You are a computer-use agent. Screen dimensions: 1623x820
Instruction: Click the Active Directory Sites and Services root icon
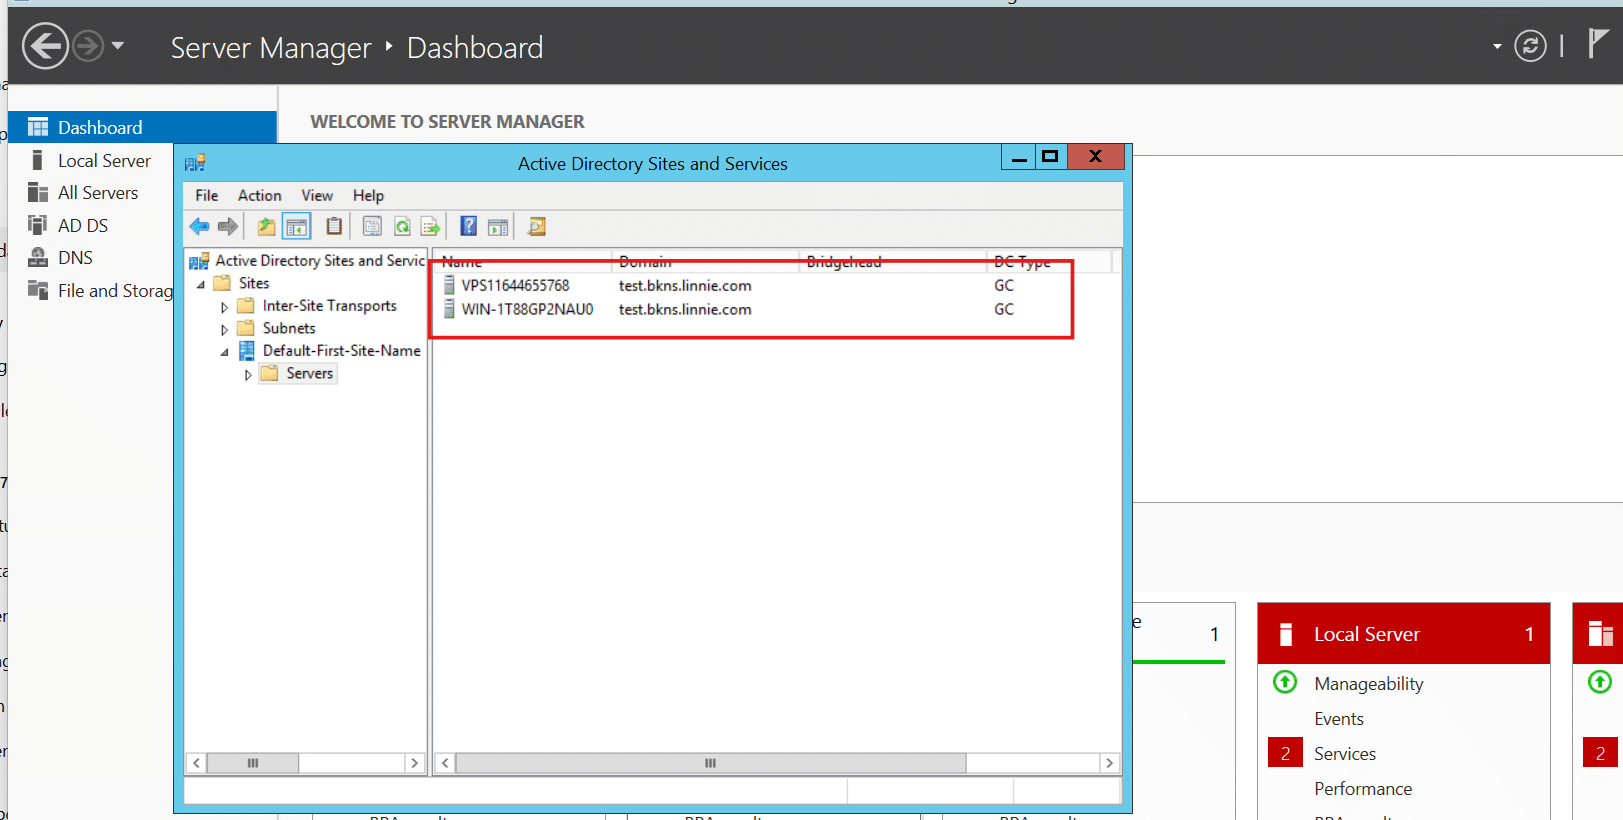(199, 261)
